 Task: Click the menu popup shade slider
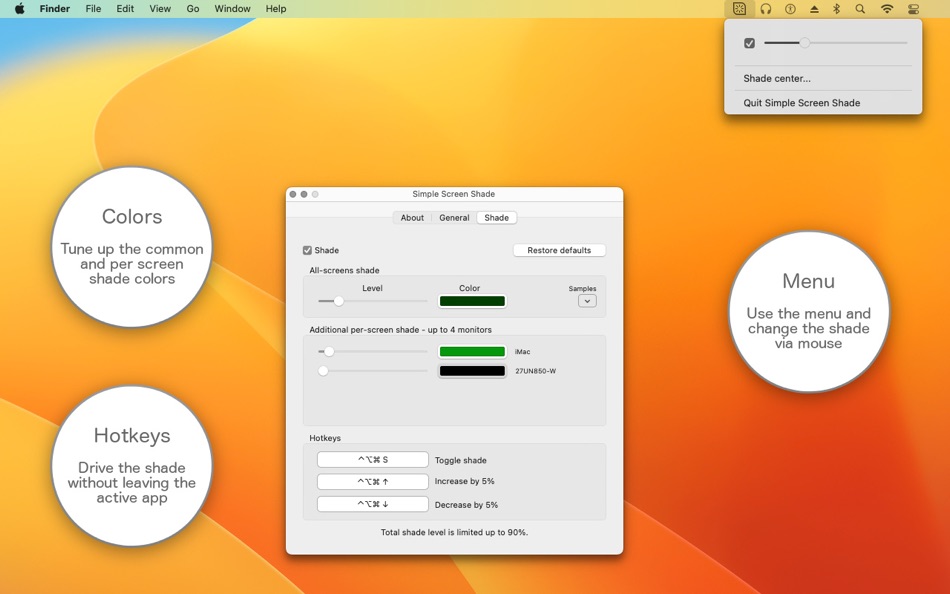[835, 43]
